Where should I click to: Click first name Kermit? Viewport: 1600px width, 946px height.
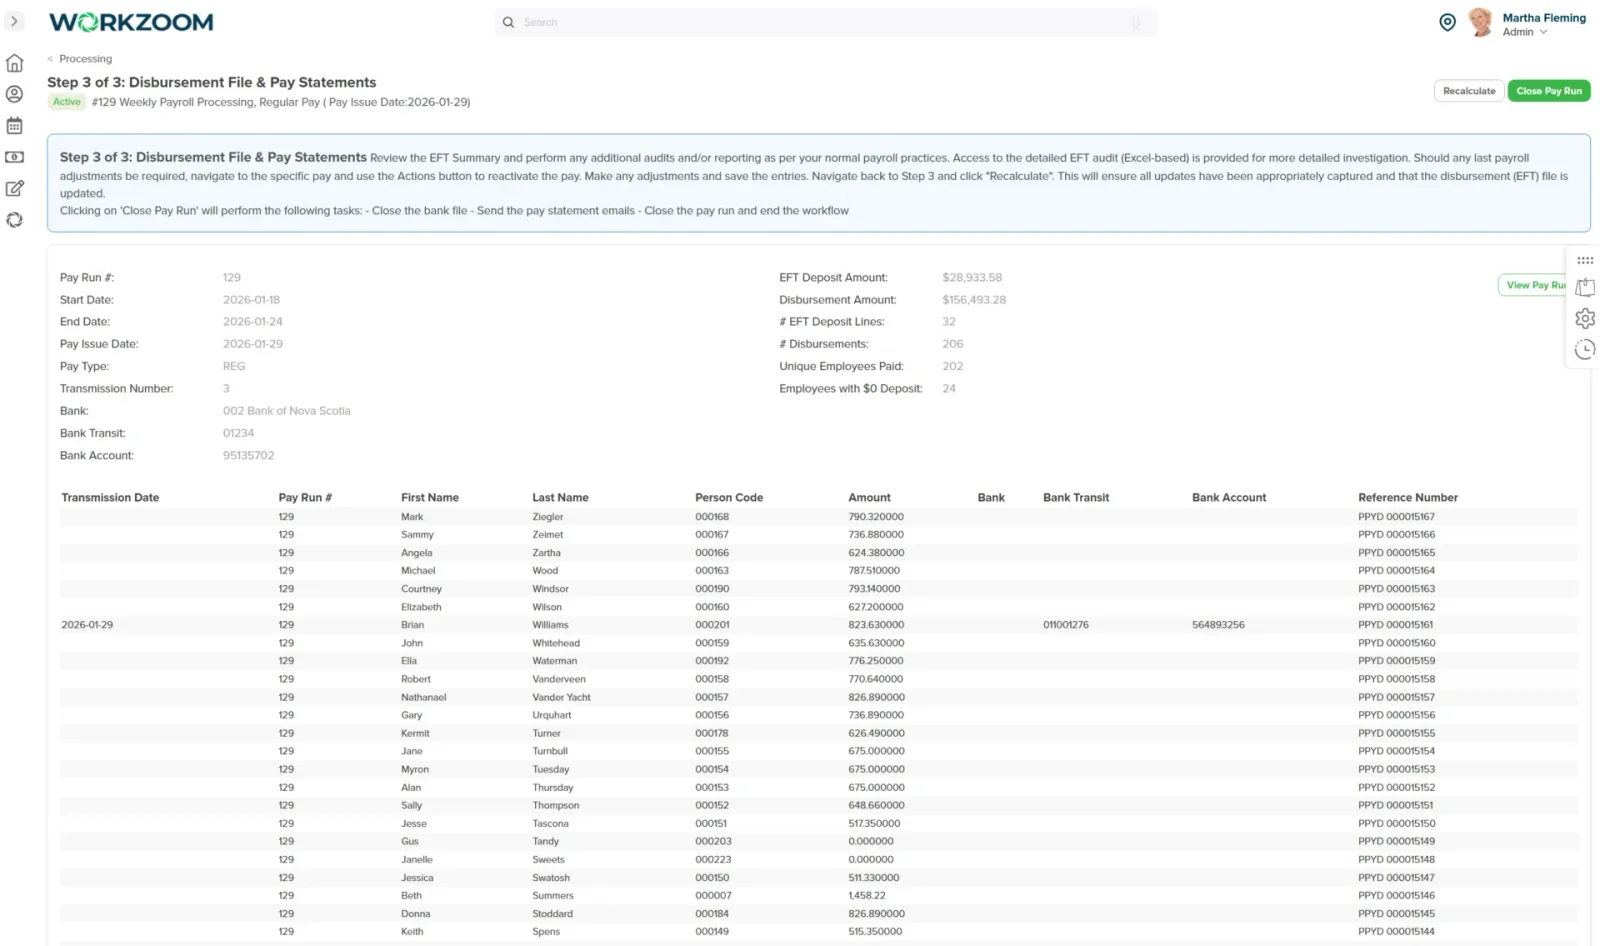click(x=415, y=733)
